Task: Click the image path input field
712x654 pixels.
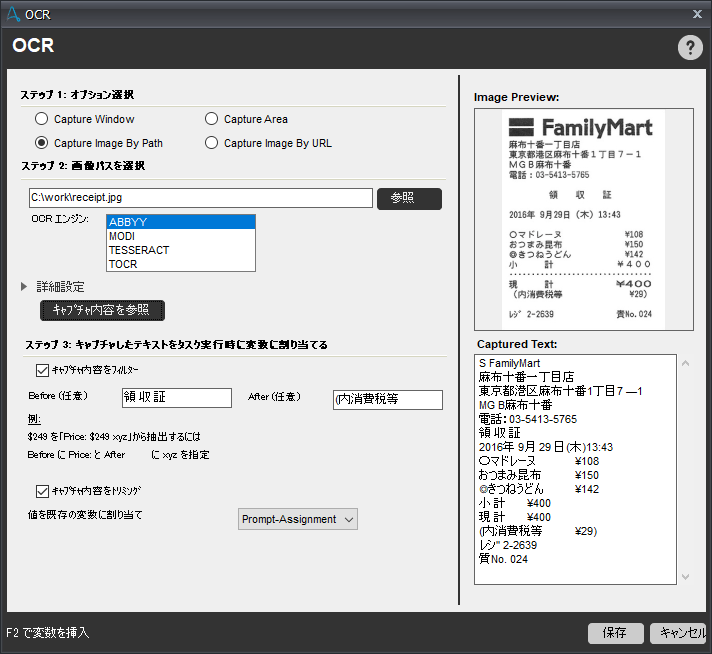Action: click(200, 198)
